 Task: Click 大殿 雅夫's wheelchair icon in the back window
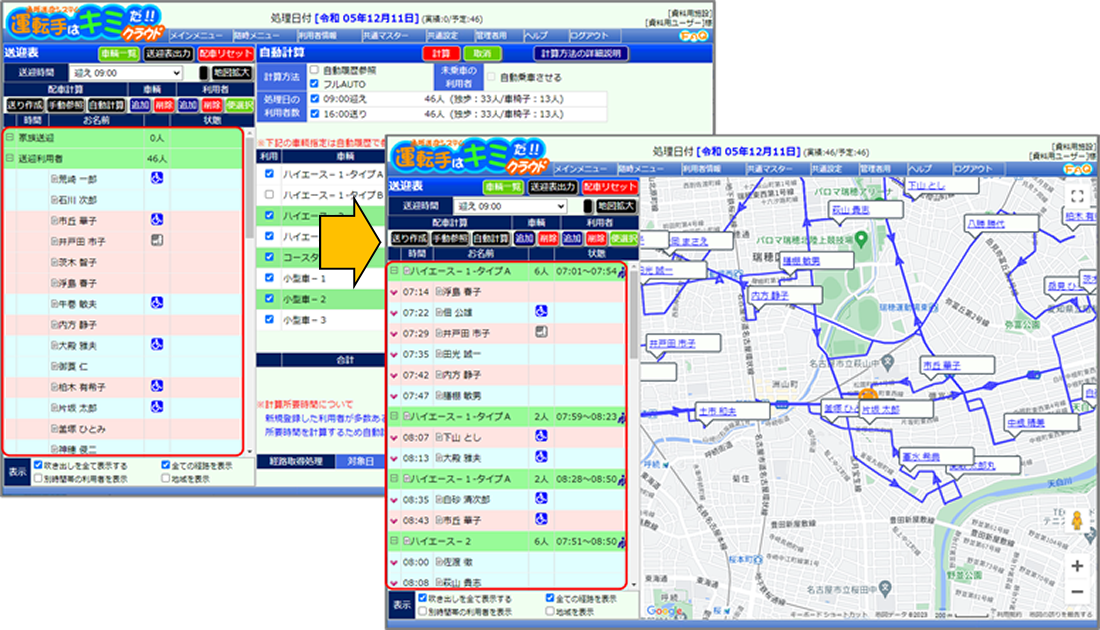click(156, 344)
